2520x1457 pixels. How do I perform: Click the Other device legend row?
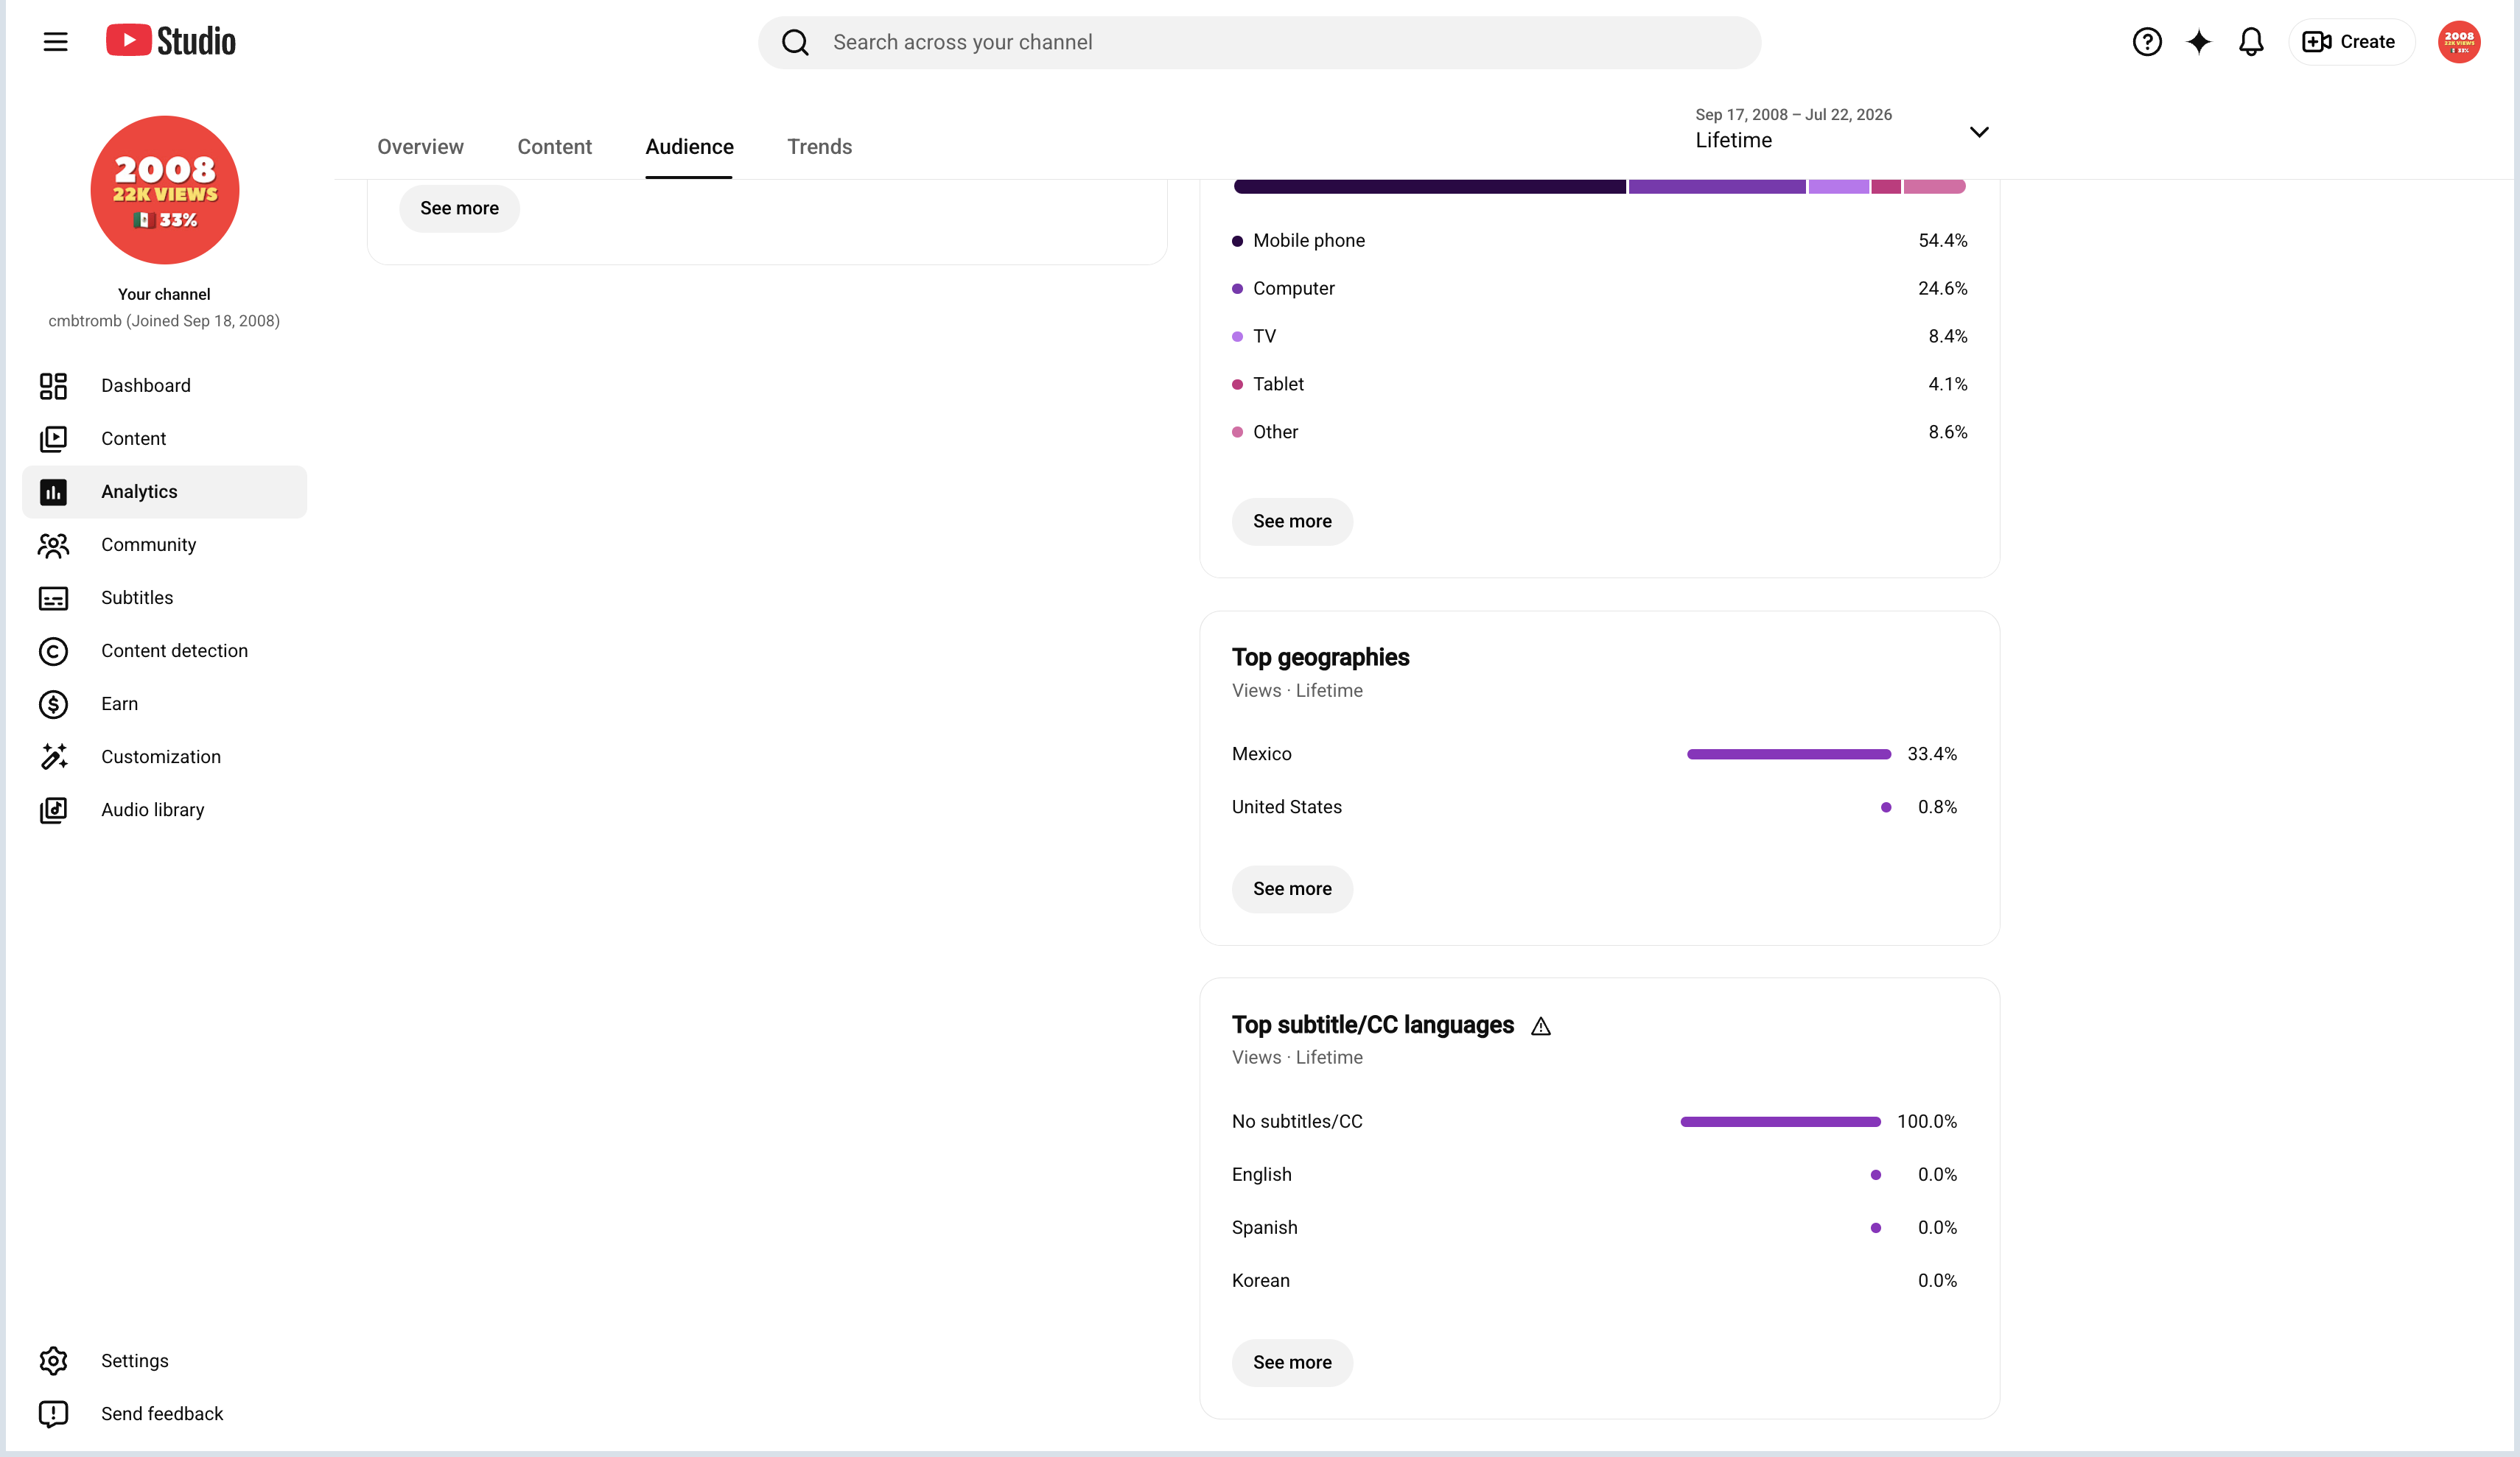1600,433
